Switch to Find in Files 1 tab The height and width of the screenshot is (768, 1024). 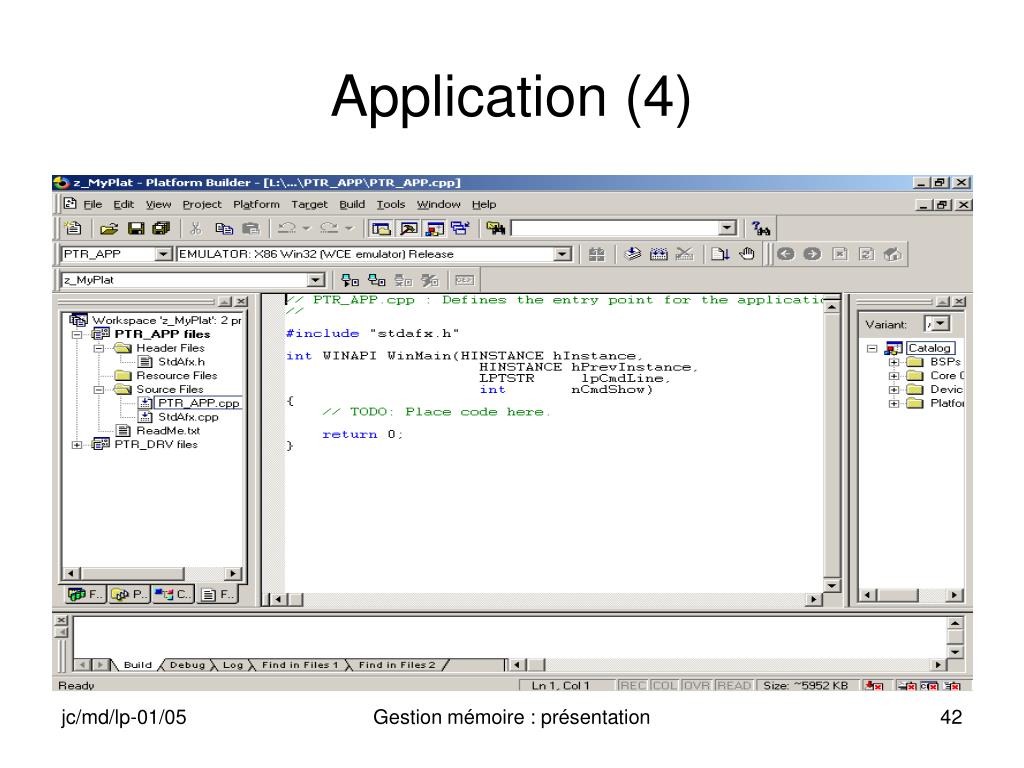[x=300, y=665]
